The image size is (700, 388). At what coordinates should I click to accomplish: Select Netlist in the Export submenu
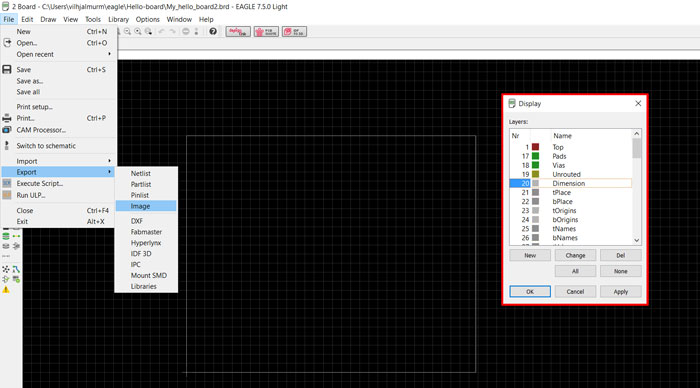[x=146, y=173]
